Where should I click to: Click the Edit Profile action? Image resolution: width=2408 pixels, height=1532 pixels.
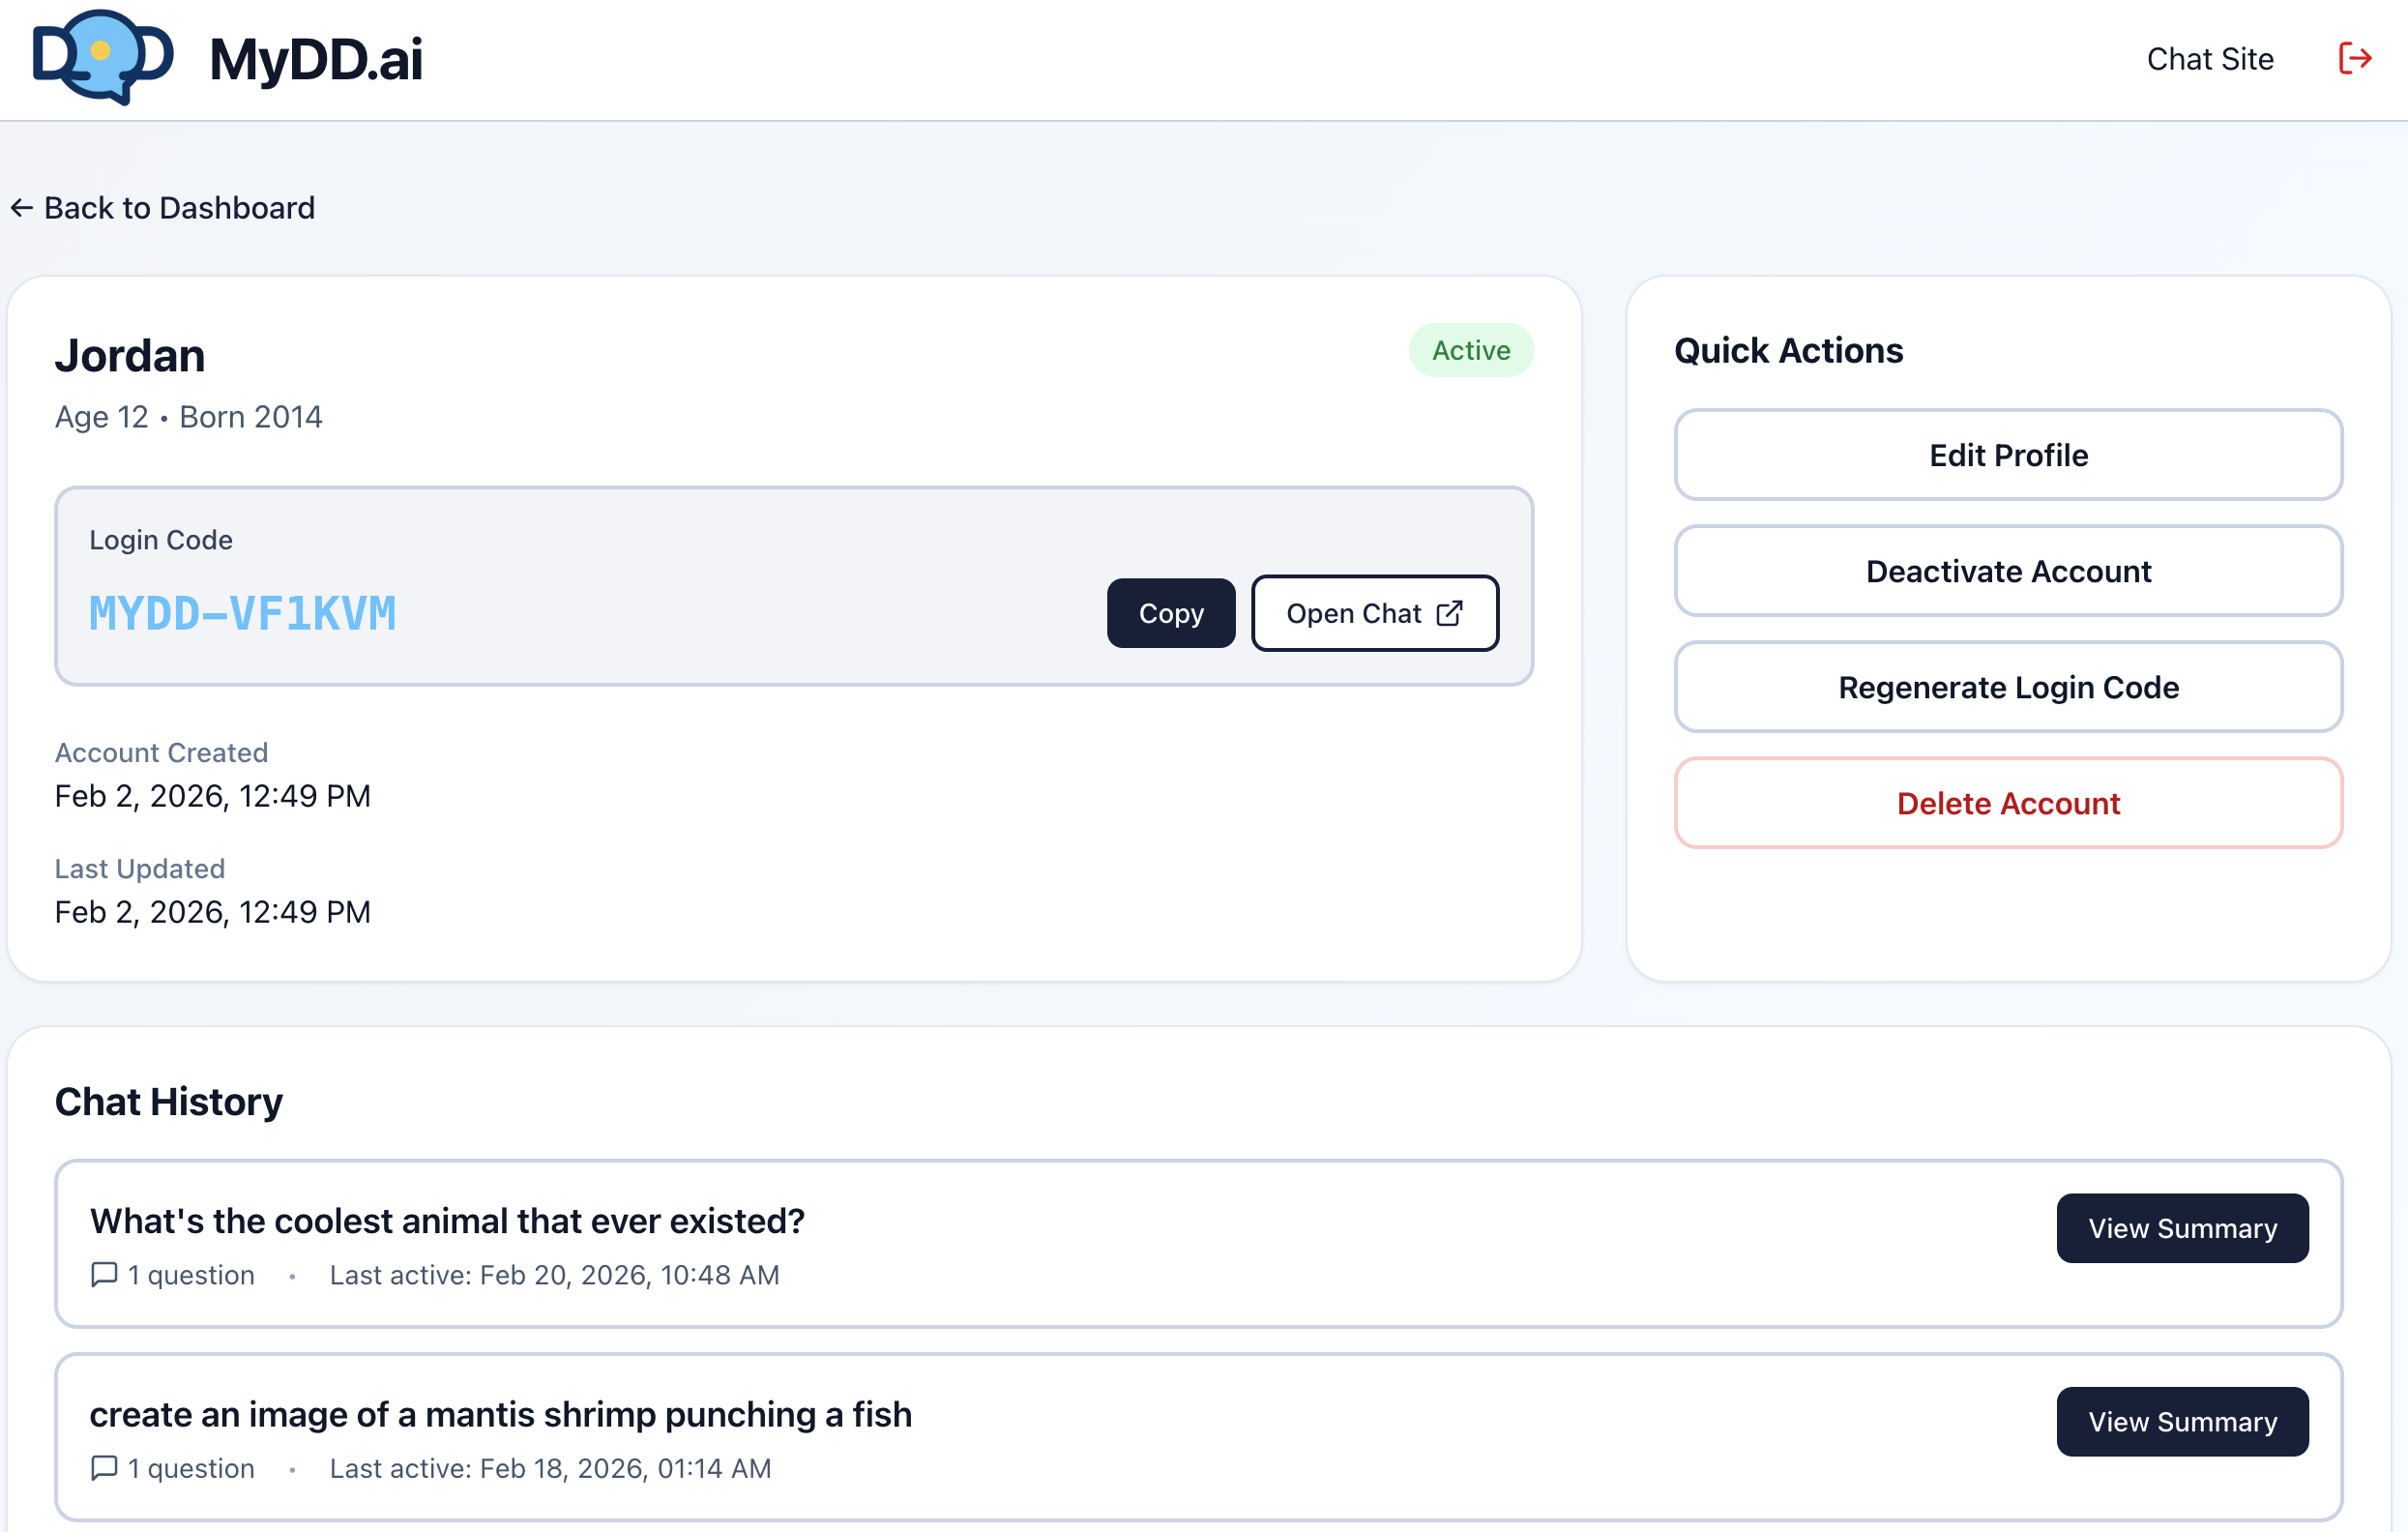(x=2007, y=455)
